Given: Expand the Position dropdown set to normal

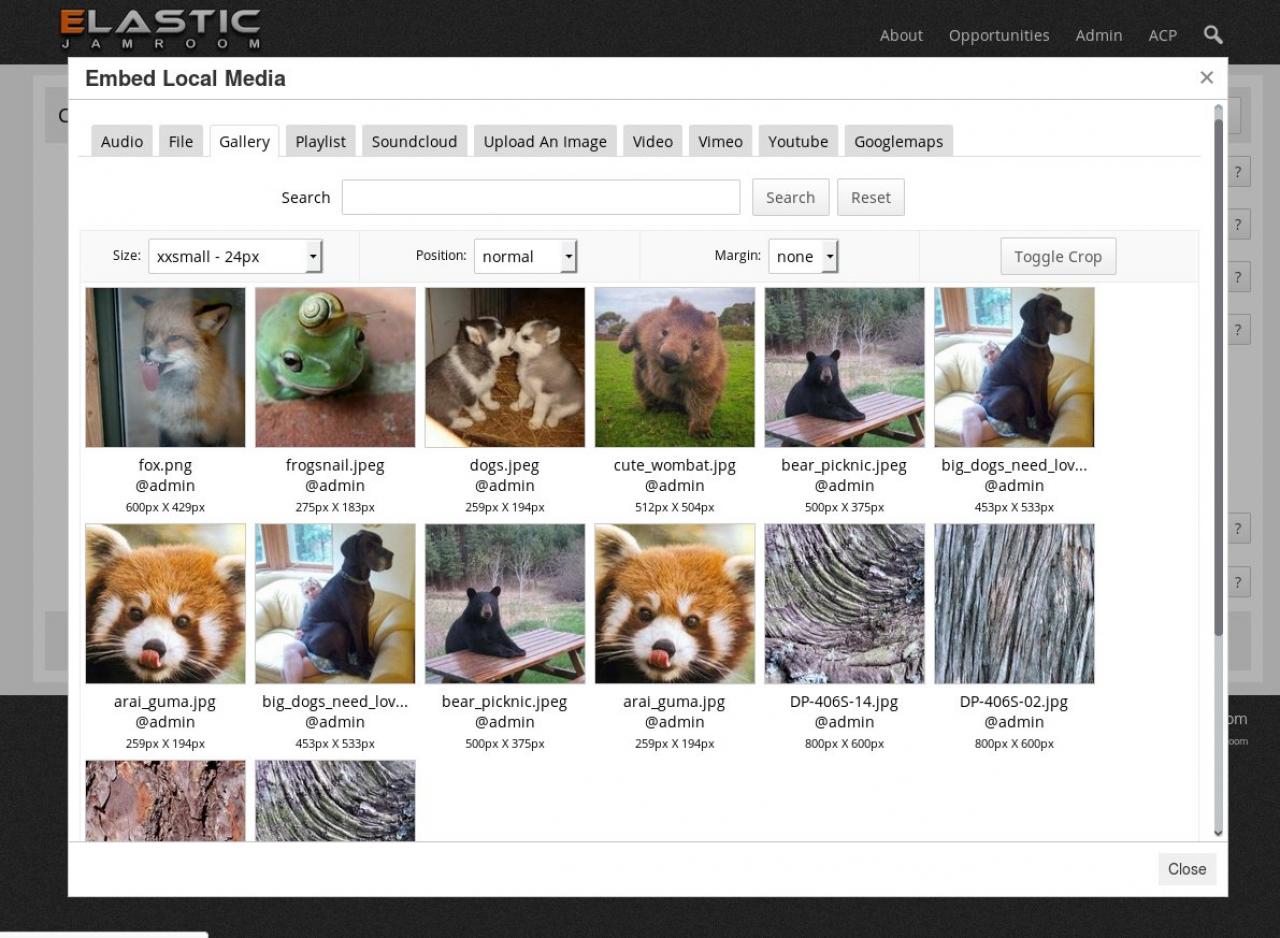Looking at the screenshot, I should click(525, 256).
